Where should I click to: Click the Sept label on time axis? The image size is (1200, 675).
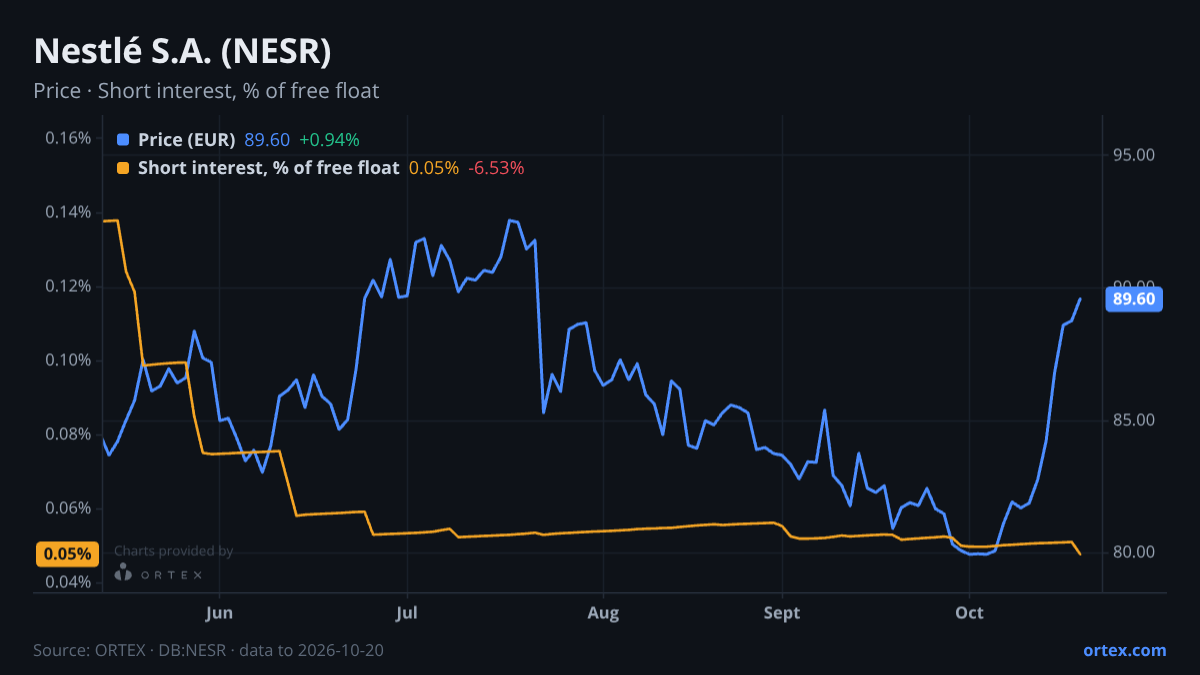[x=782, y=612]
